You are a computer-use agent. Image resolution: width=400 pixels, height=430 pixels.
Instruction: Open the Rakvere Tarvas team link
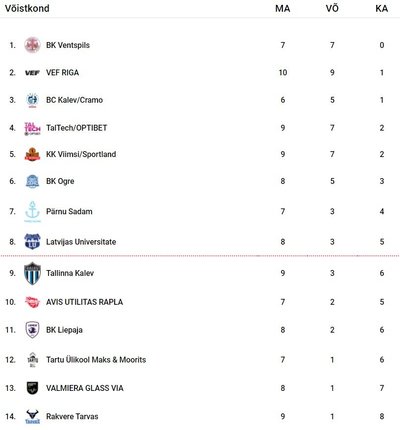point(72,416)
